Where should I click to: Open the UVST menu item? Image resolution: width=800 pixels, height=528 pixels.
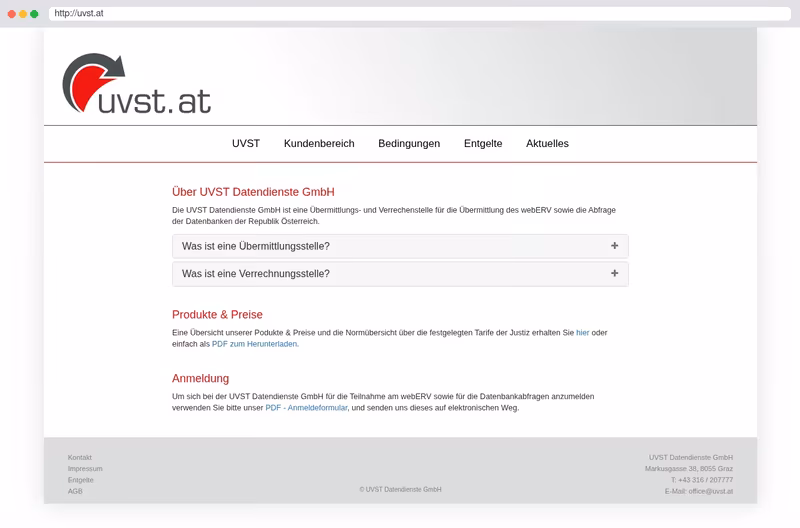tap(246, 143)
